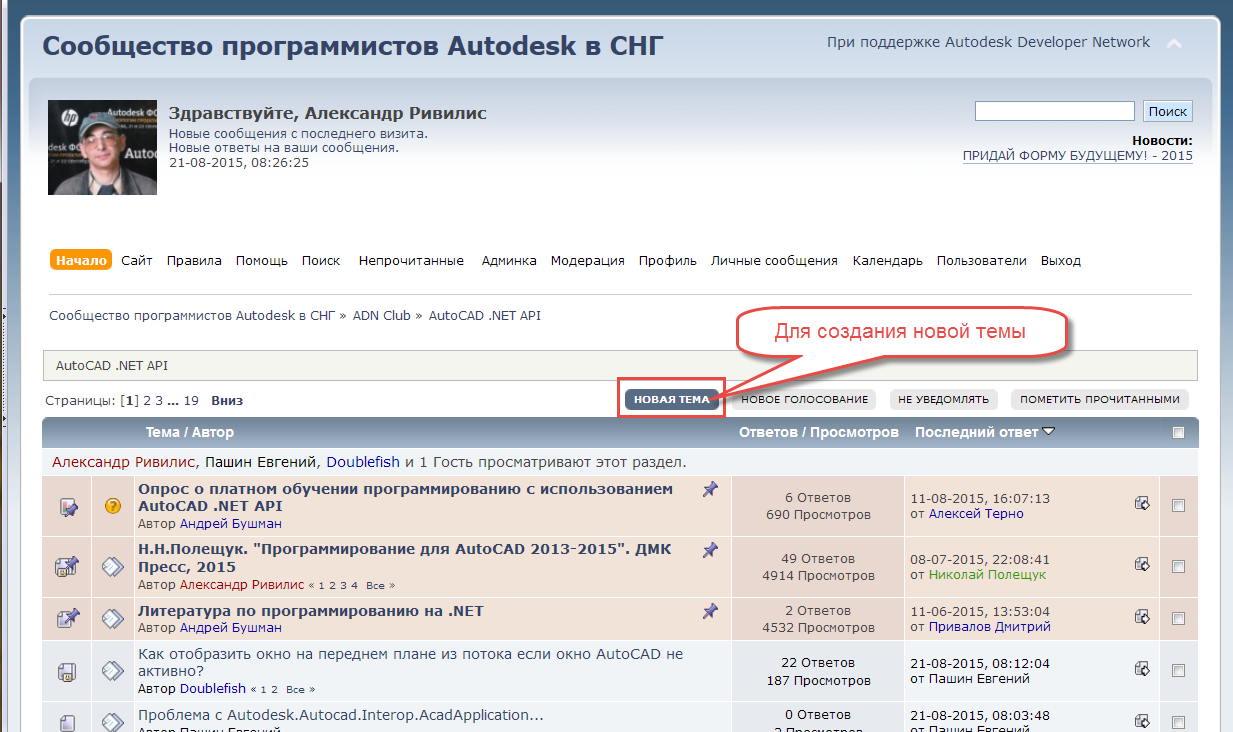Screen dimensions: 1233x732
Task: Click the message icon in the Литература row
Action: (113, 619)
